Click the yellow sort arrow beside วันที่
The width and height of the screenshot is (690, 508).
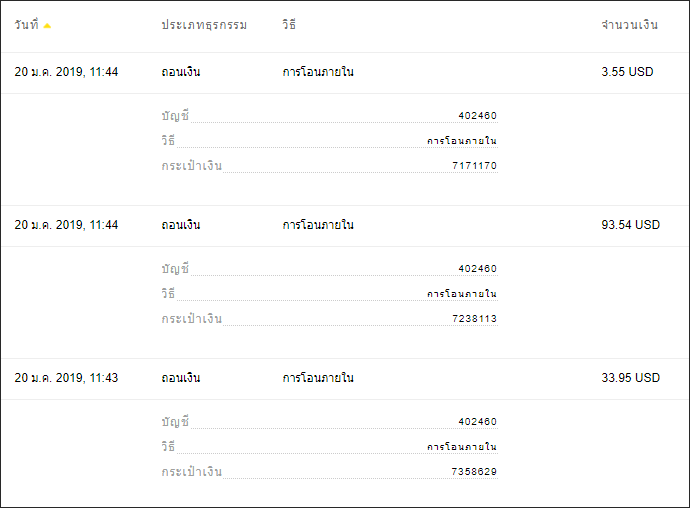click(x=47, y=26)
